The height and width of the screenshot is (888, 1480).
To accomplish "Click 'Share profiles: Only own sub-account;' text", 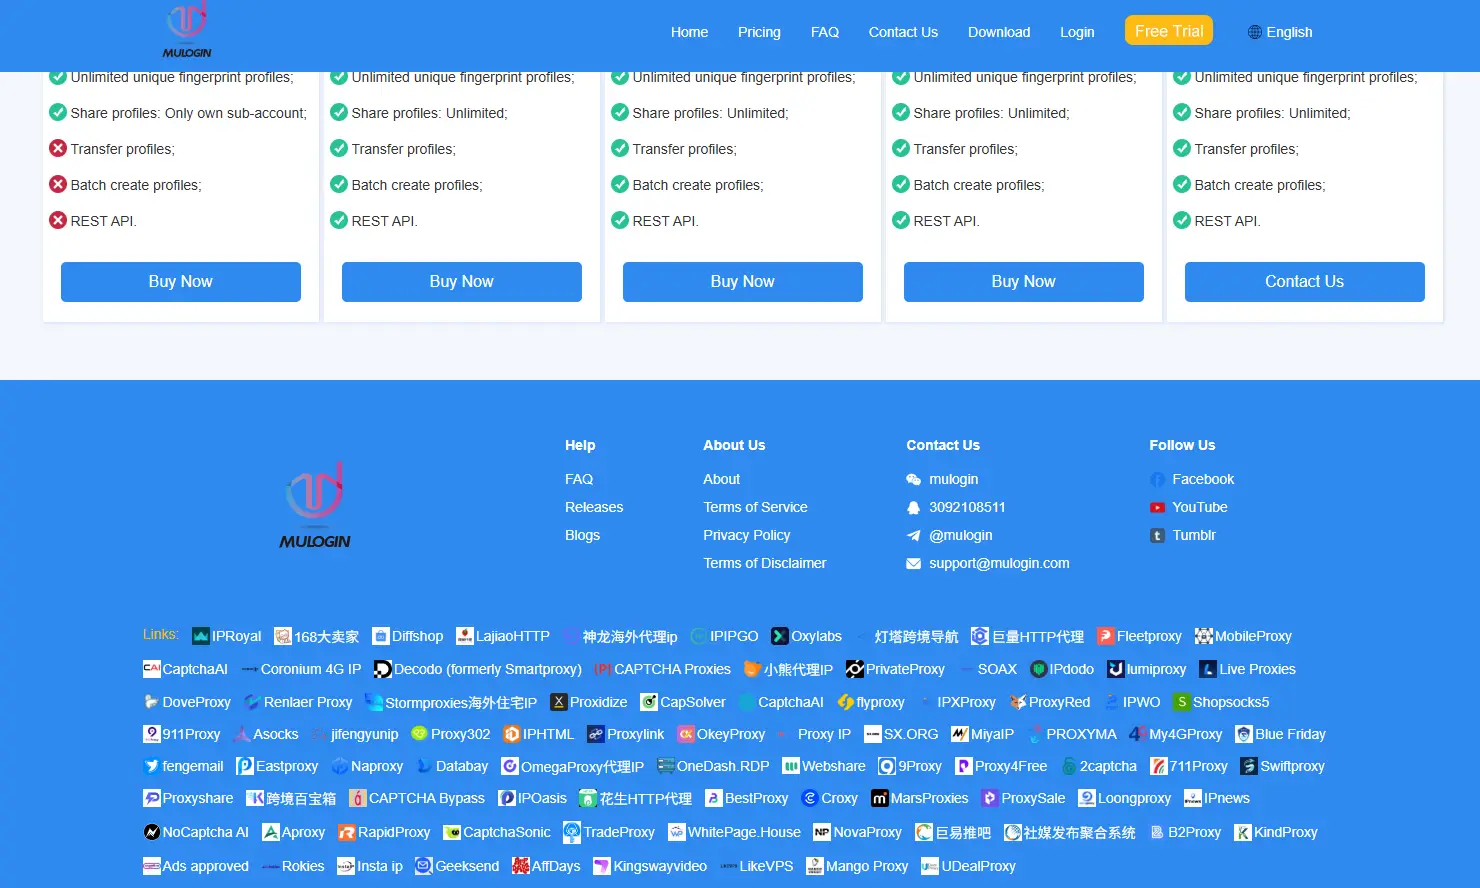I will (189, 113).
